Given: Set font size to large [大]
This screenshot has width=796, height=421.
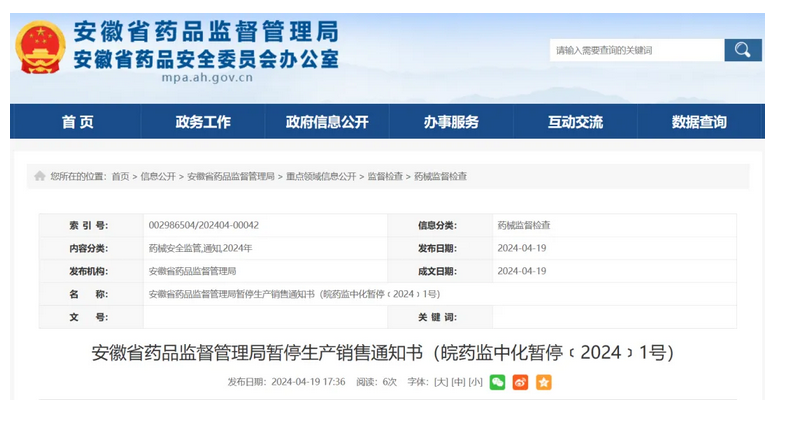Looking at the screenshot, I should (441, 382).
